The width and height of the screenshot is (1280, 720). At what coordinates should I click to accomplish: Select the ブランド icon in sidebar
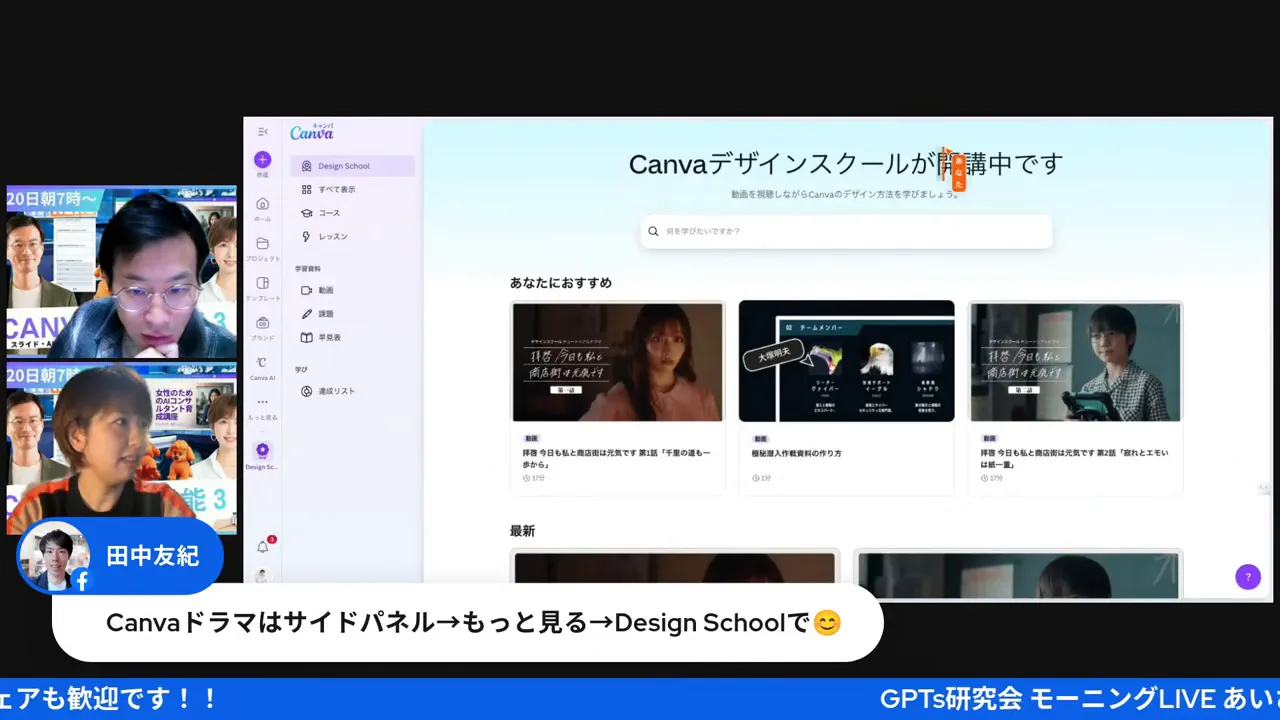(x=262, y=323)
